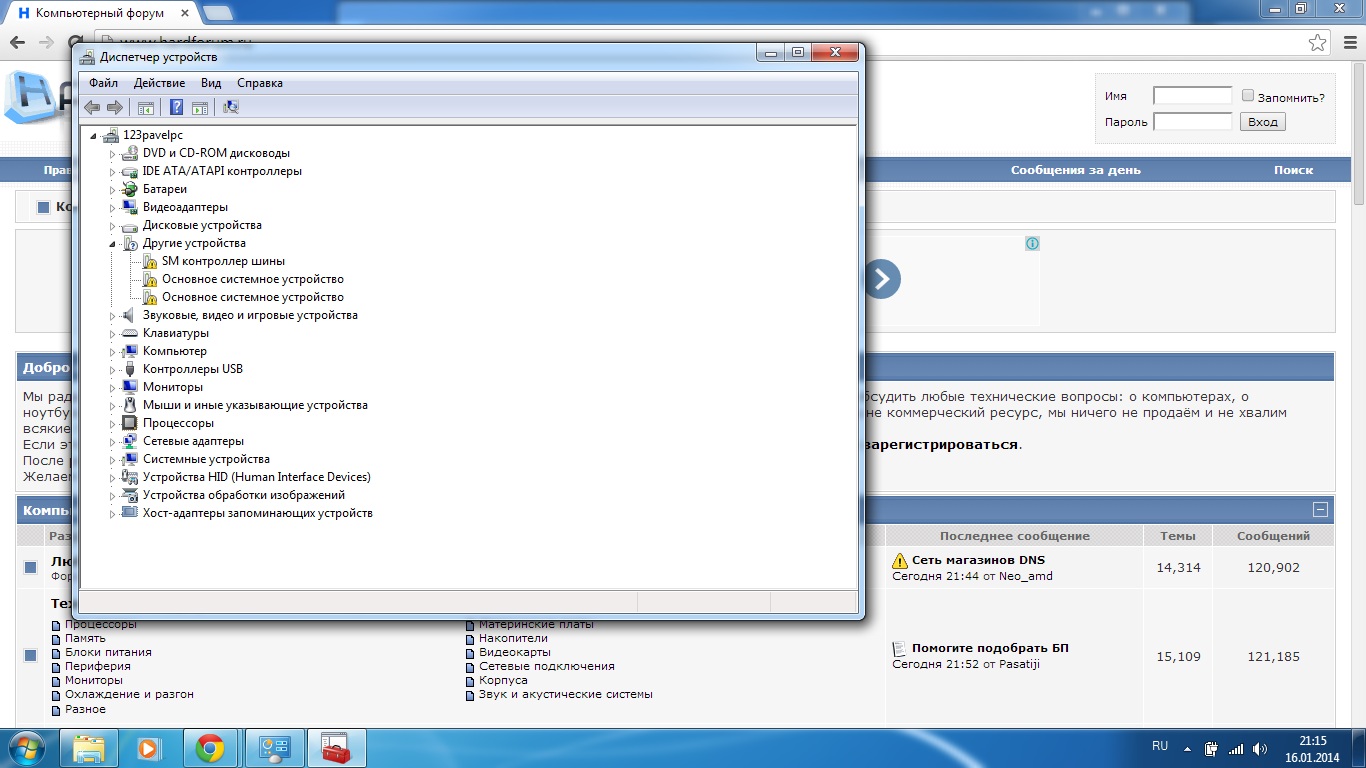Click the Сетевые адаптеры network icon

point(129,441)
